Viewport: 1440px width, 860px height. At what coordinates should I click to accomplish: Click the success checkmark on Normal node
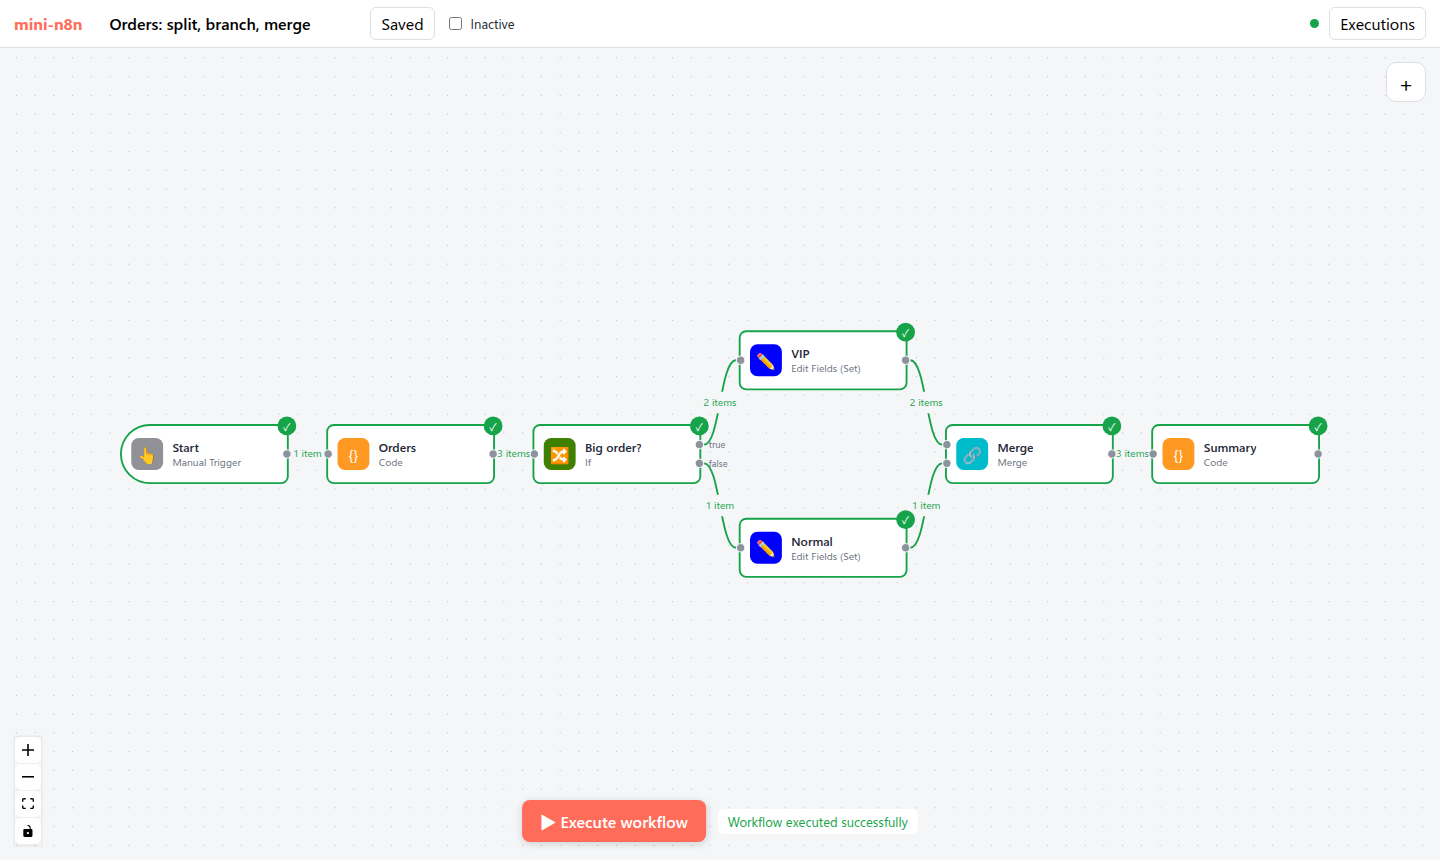pos(905,520)
